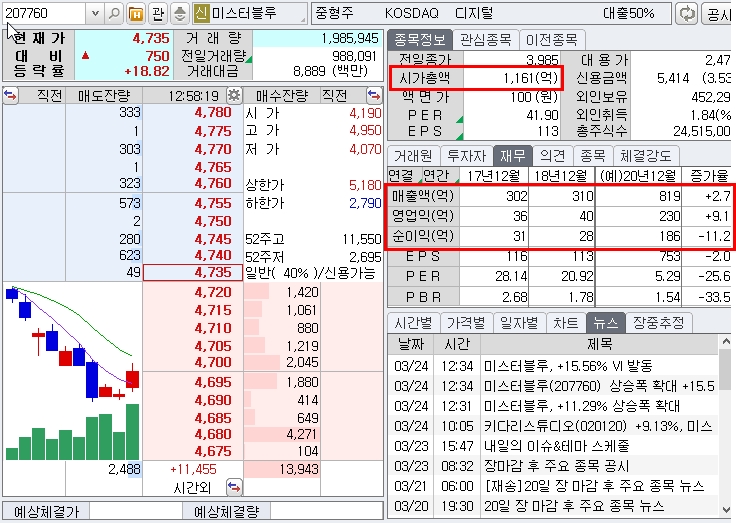The height and width of the screenshot is (523, 736).
Task: Click the 공시 disclosure button
Action: [719, 14]
